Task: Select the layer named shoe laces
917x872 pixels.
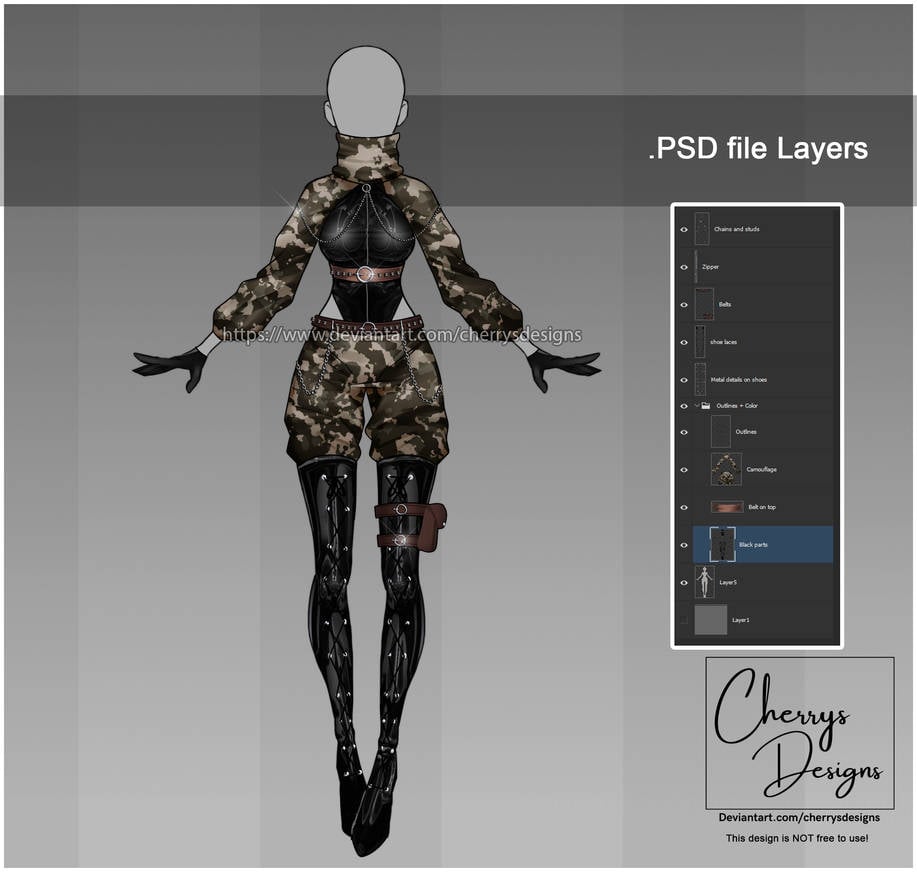Action: (x=723, y=342)
